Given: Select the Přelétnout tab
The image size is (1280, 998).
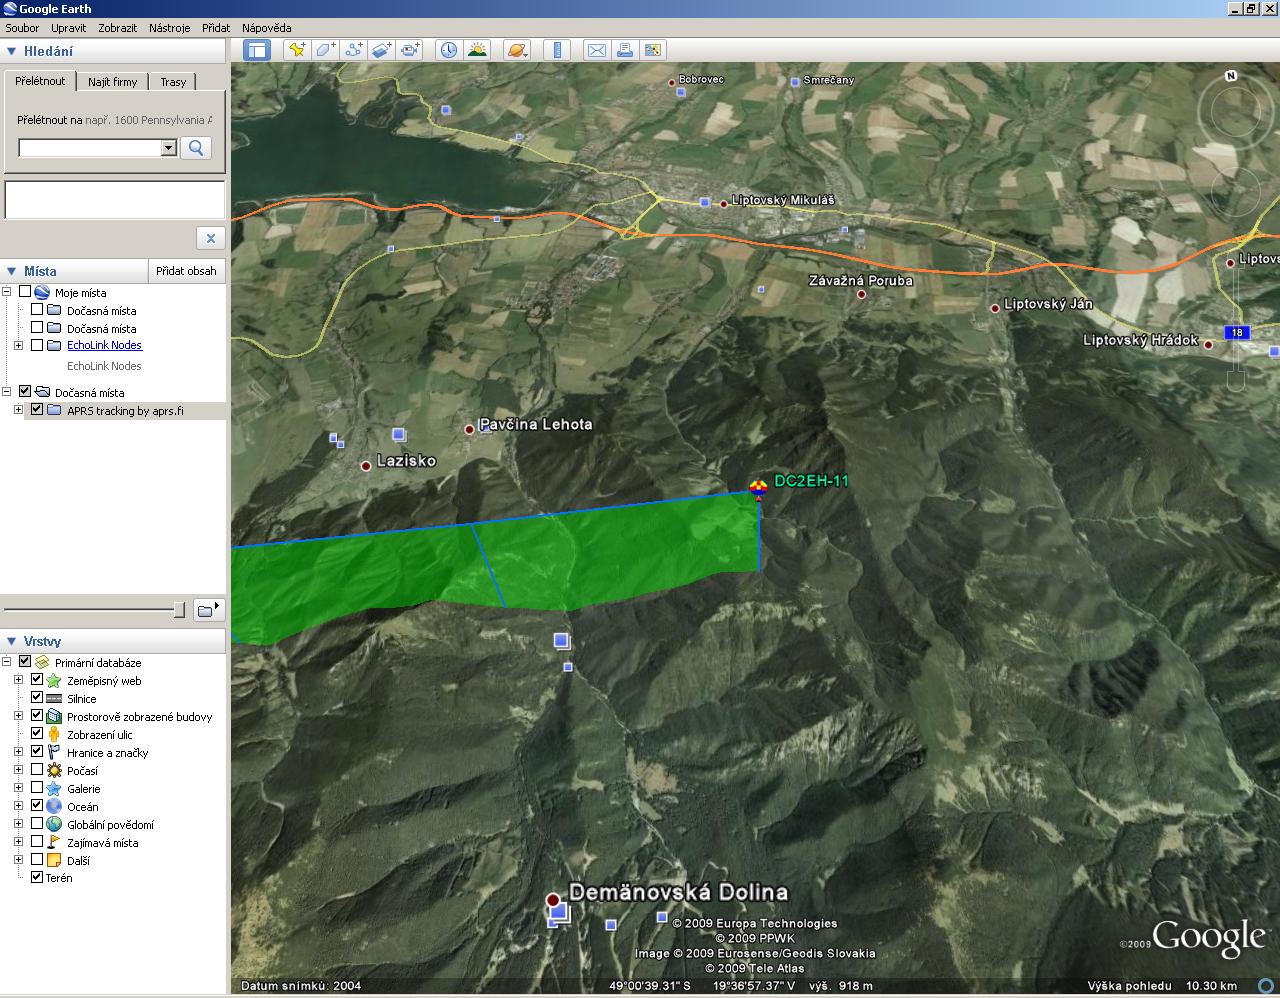Looking at the screenshot, I should tap(40, 81).
